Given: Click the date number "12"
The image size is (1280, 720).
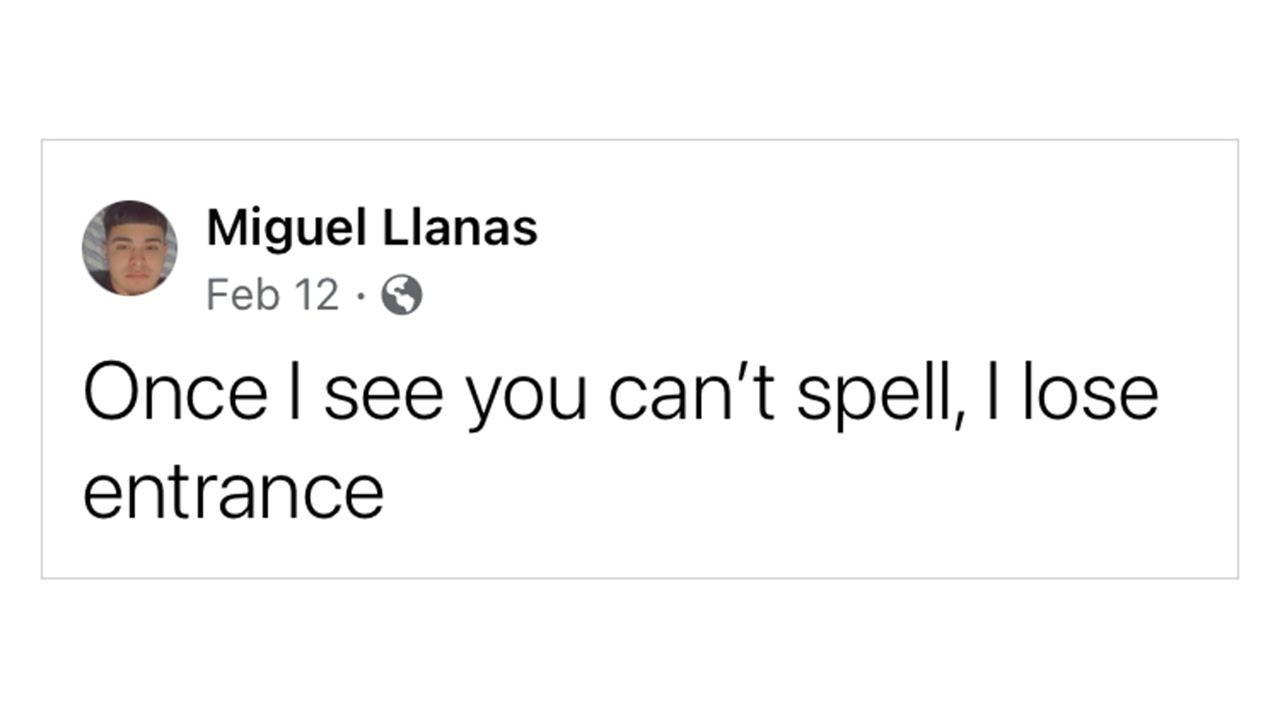Looking at the screenshot, I should 317,296.
